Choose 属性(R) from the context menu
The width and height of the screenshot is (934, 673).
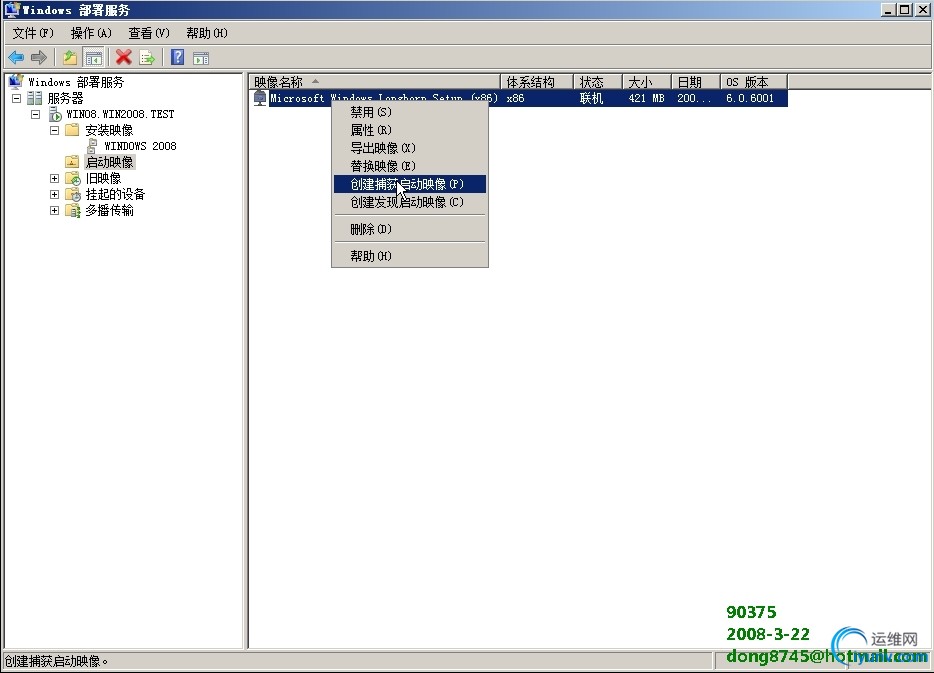tap(410, 130)
